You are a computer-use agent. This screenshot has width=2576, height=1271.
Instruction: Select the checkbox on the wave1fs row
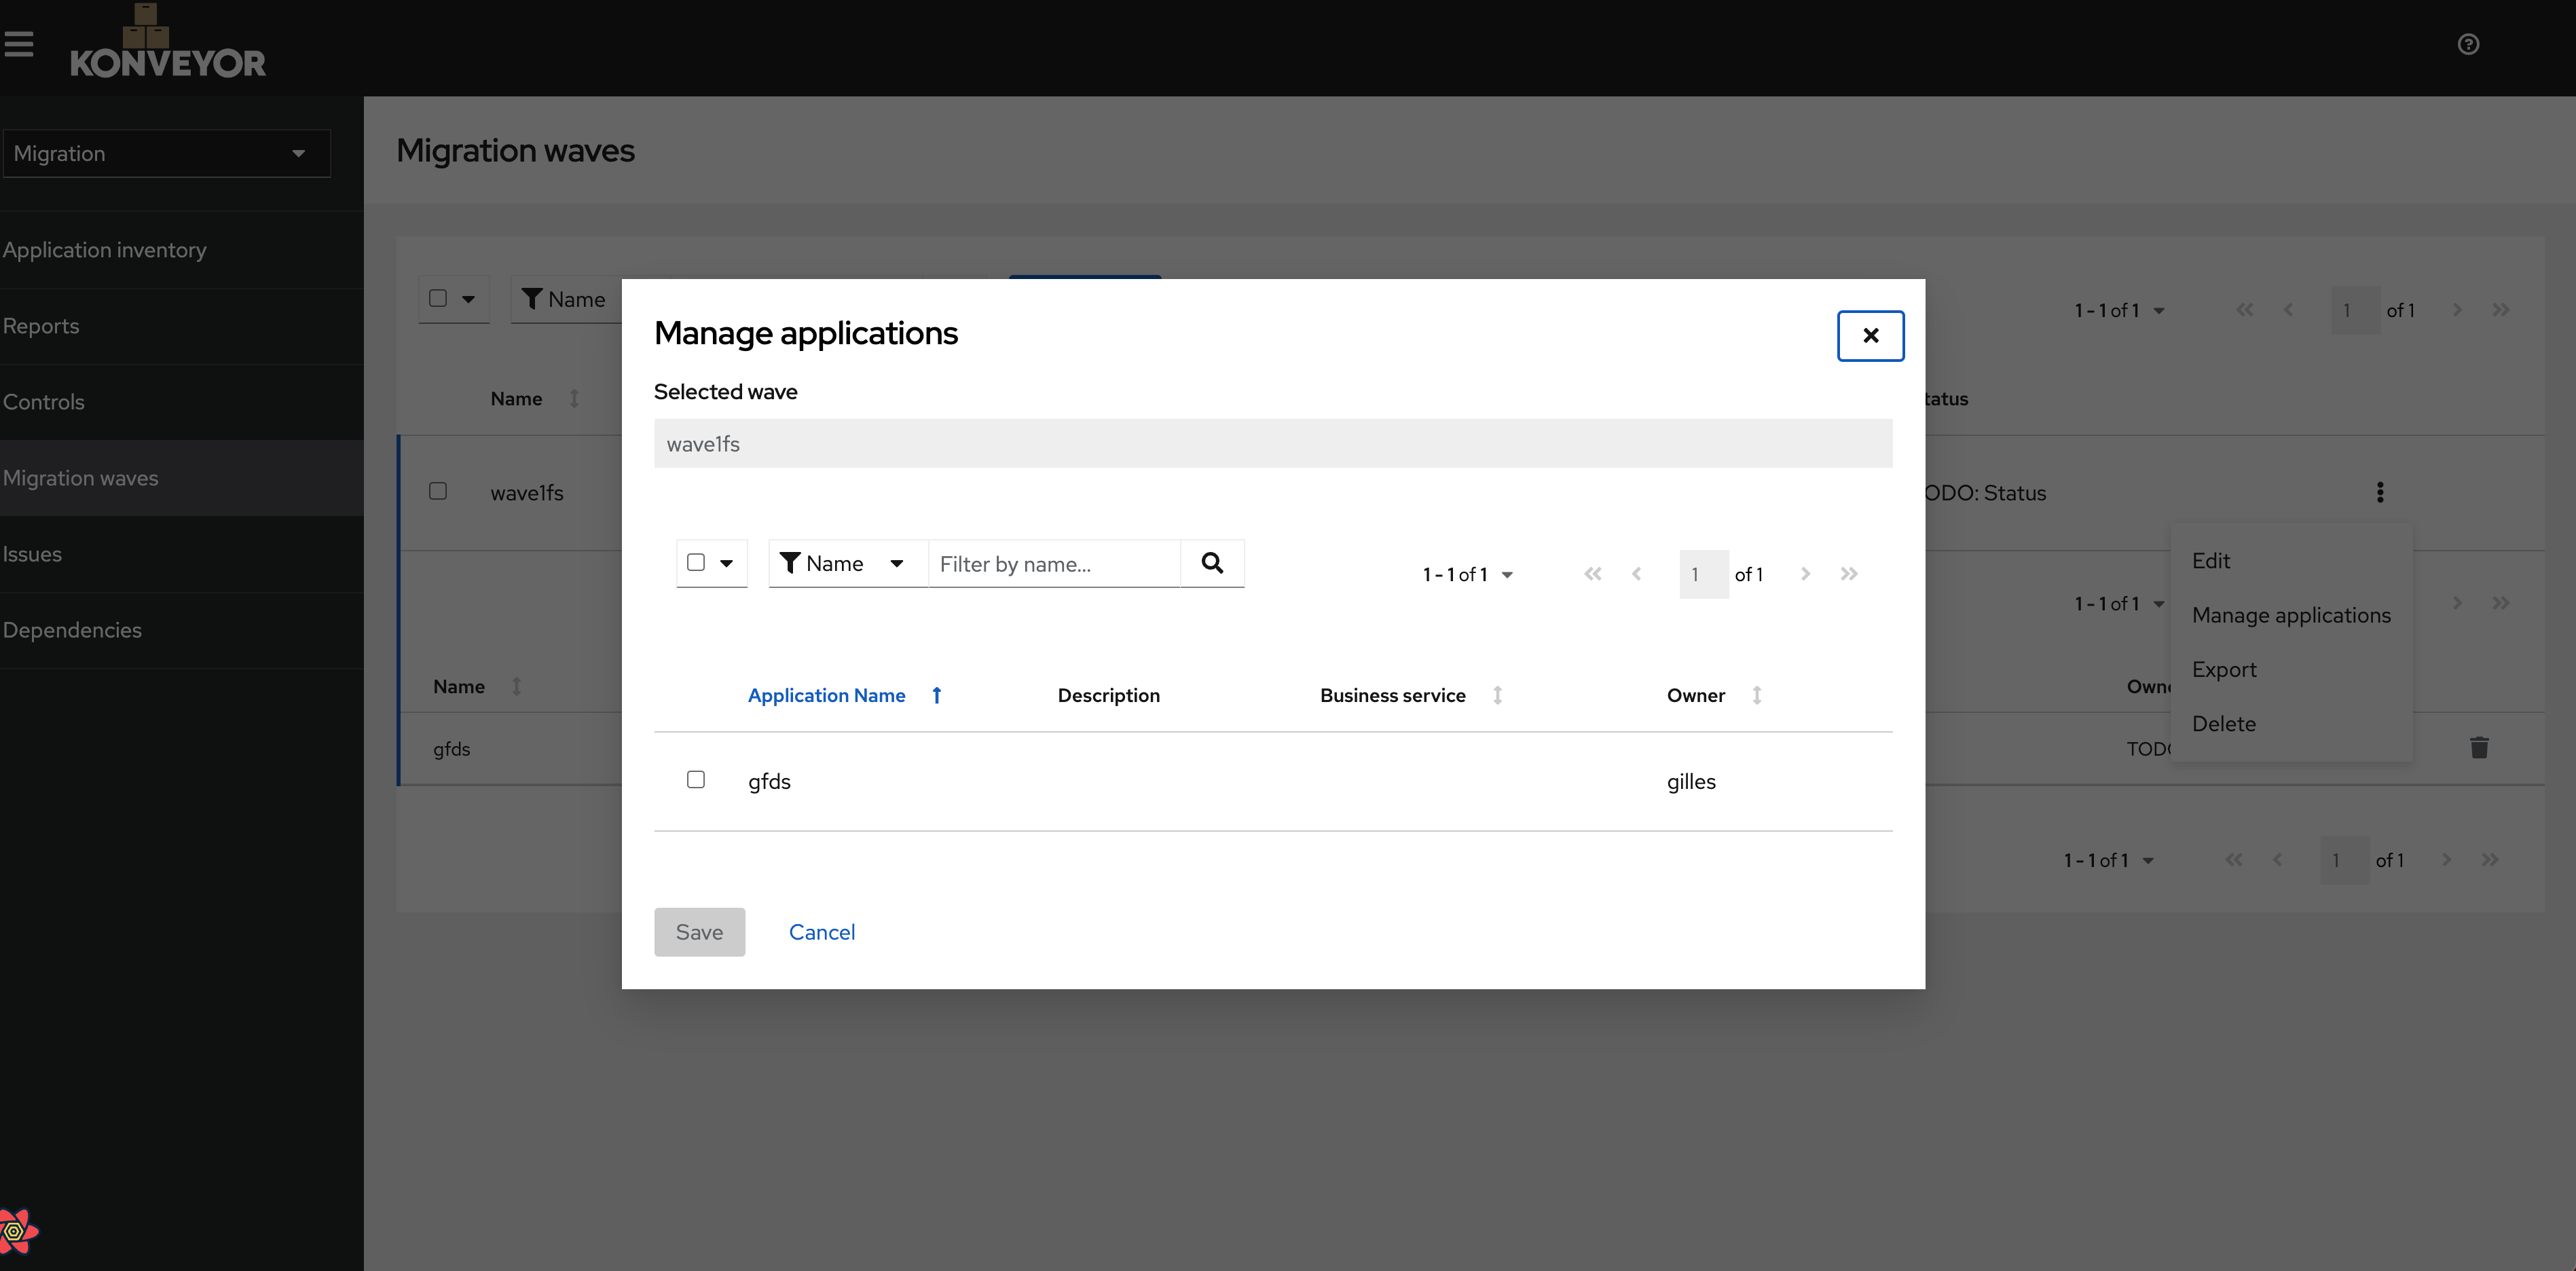pos(437,491)
